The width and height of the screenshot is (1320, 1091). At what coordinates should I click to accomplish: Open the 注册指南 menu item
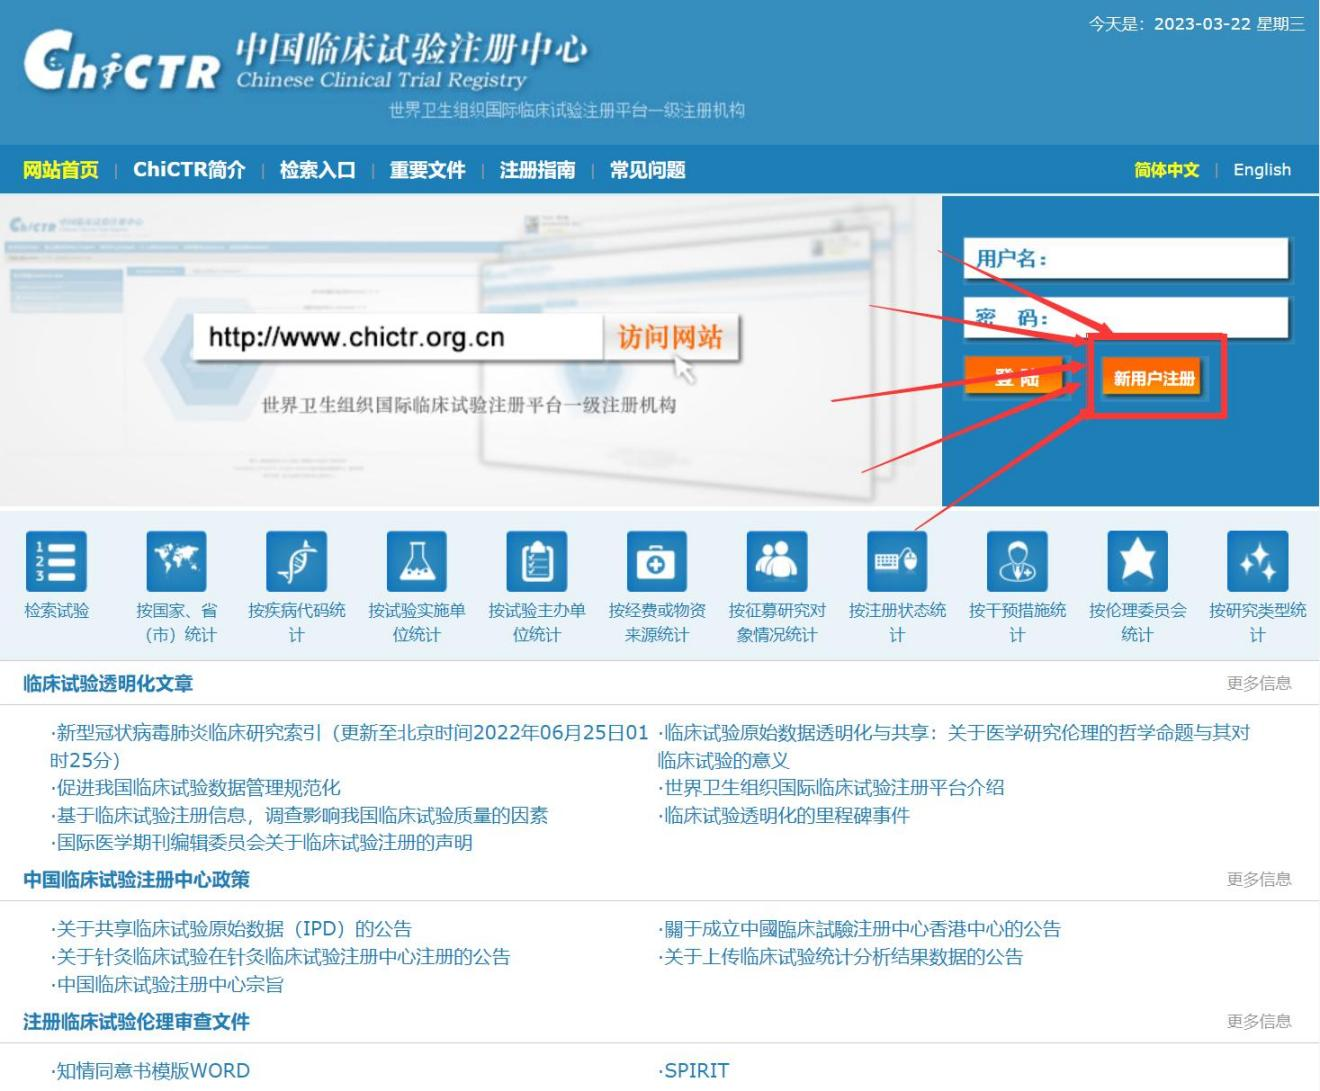click(x=537, y=170)
